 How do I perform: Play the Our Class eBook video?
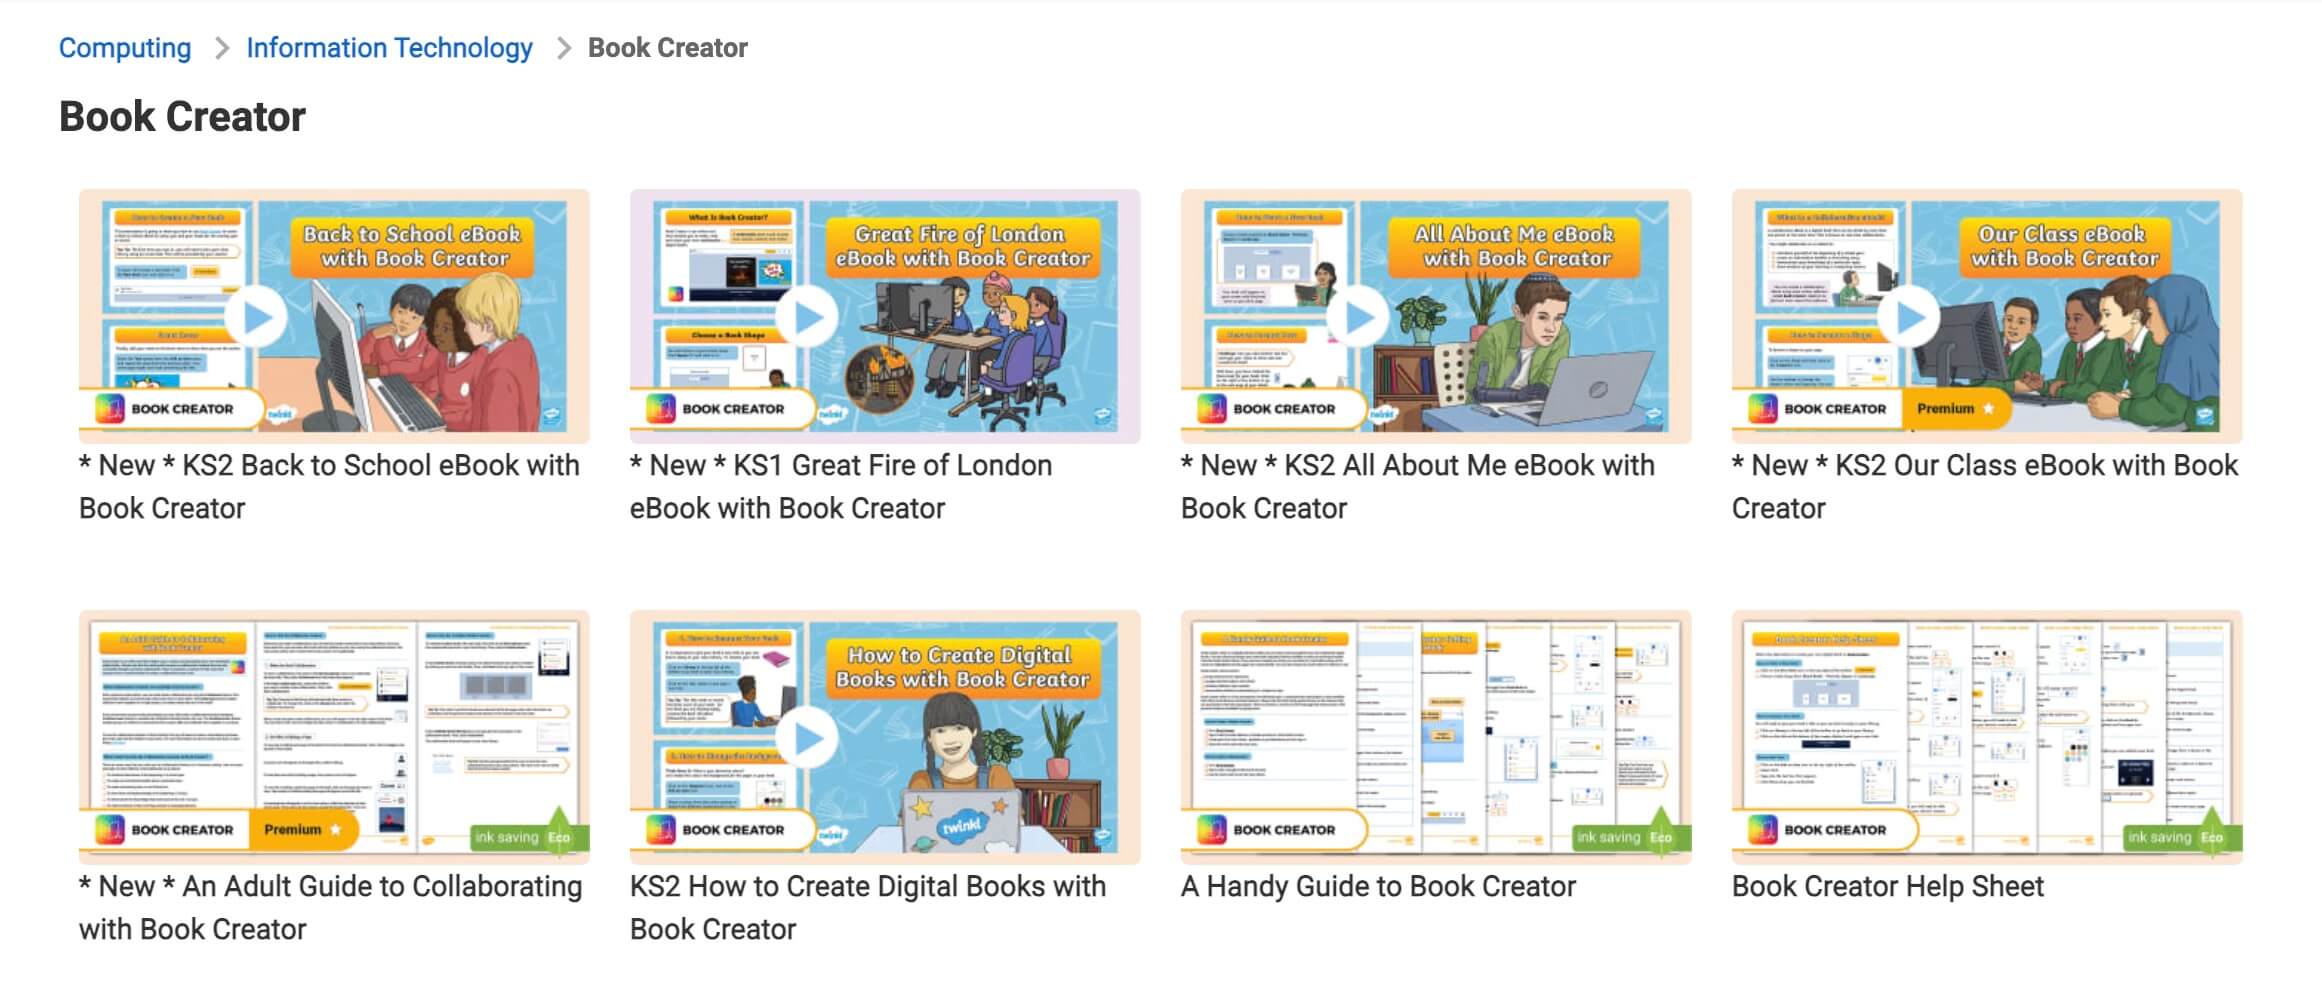1909,317
